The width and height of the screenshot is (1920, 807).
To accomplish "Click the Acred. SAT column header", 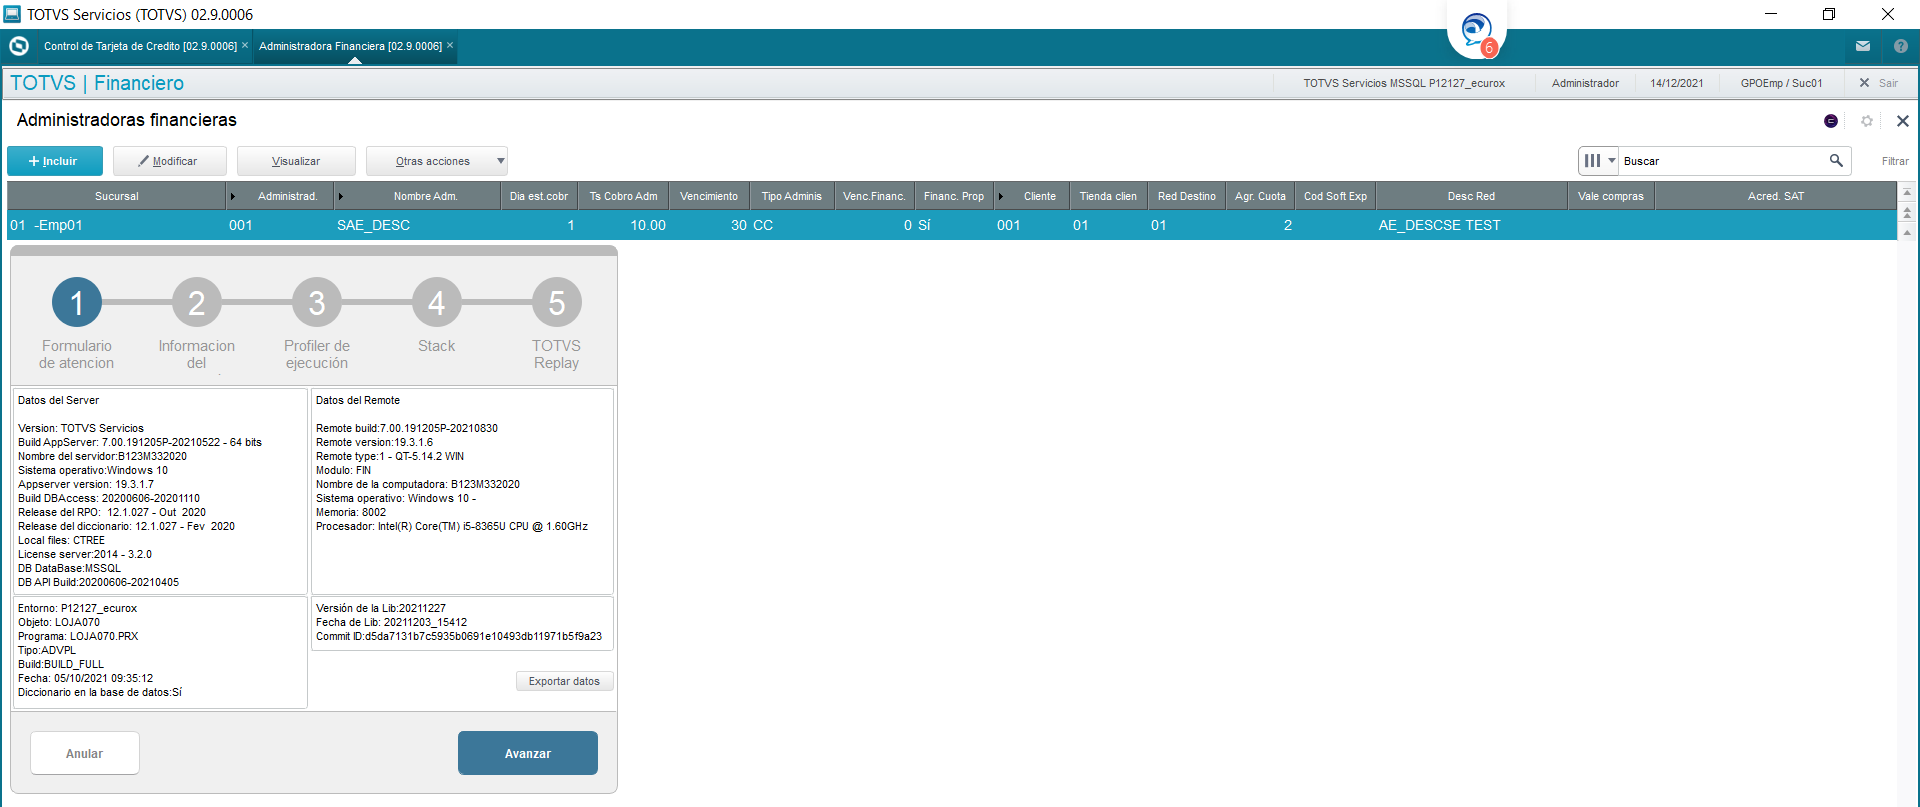I will [1776, 196].
